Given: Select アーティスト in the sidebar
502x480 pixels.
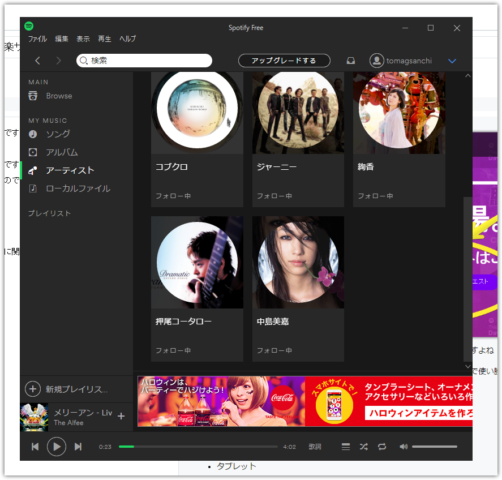Looking at the screenshot, I should point(70,170).
